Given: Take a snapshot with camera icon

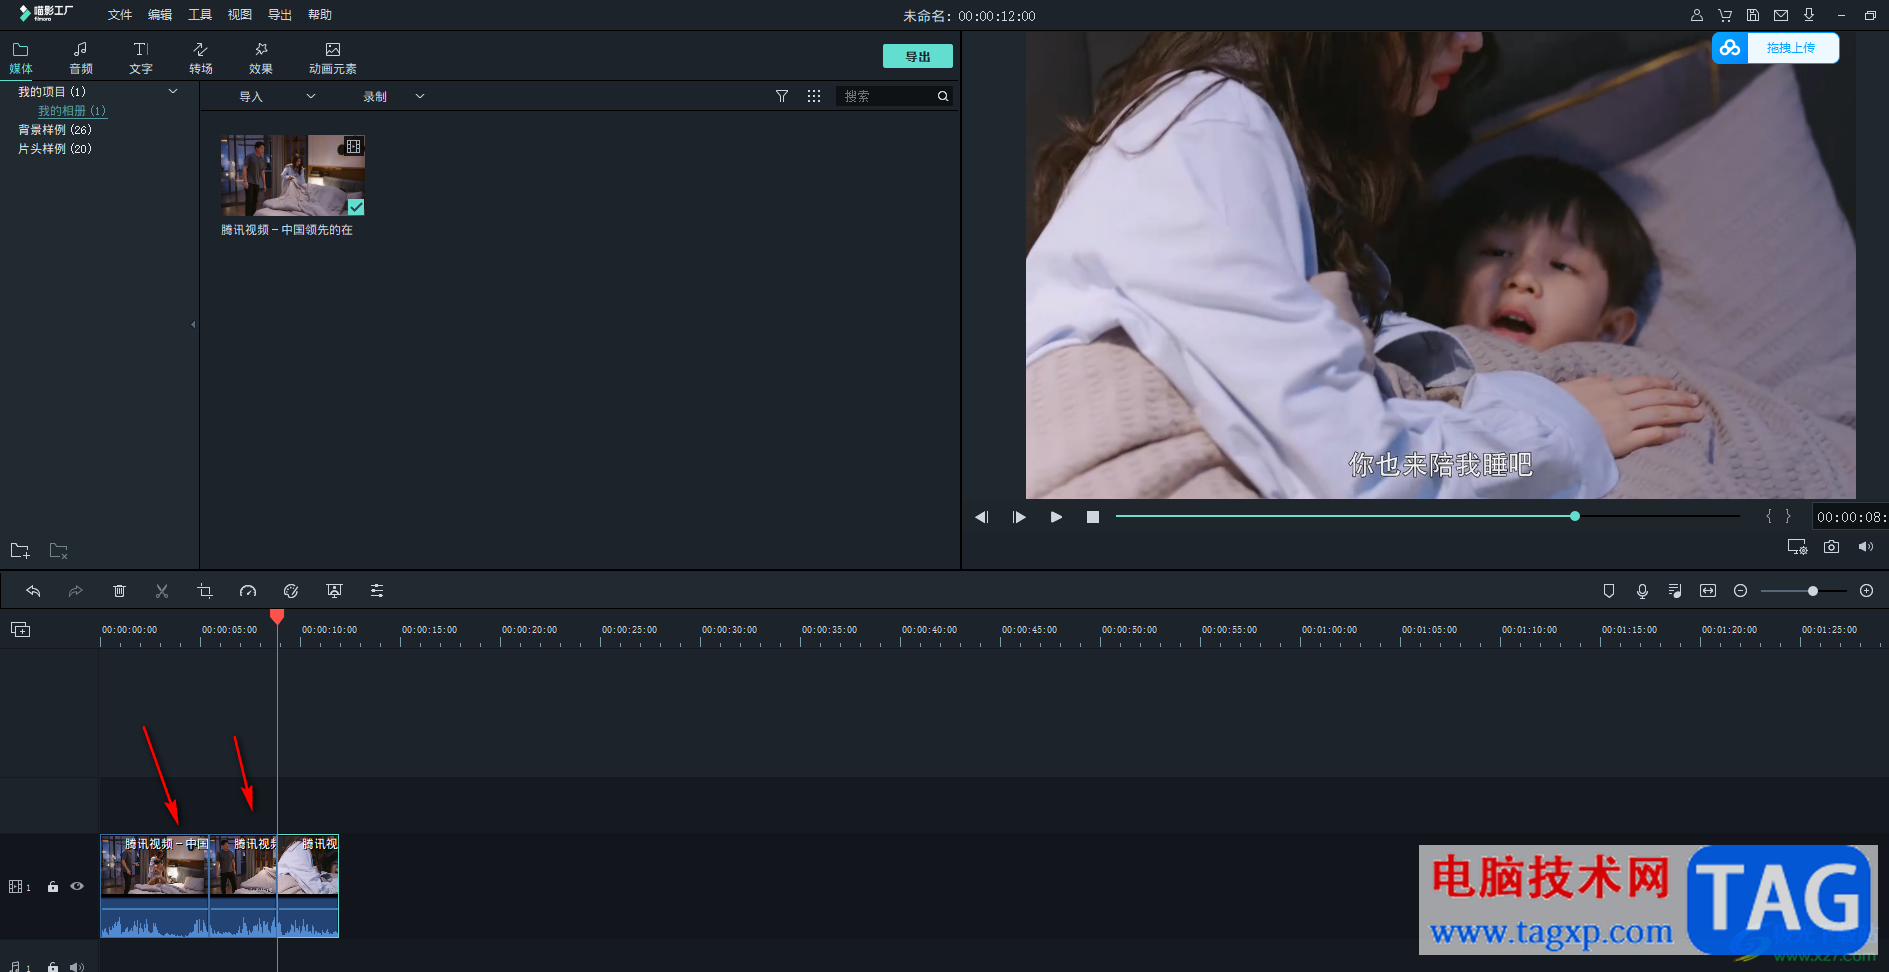Looking at the screenshot, I should (1831, 547).
